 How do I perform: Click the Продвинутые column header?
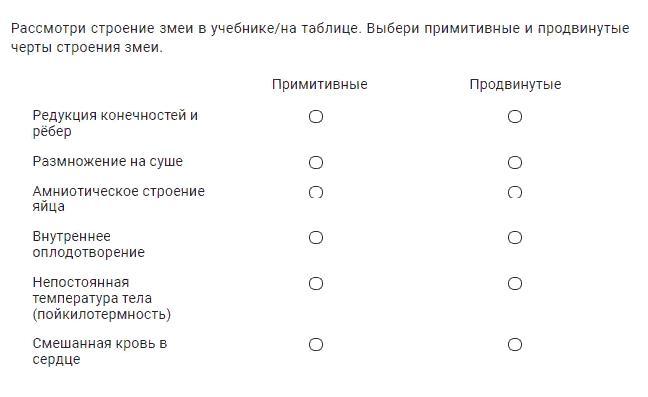click(515, 84)
